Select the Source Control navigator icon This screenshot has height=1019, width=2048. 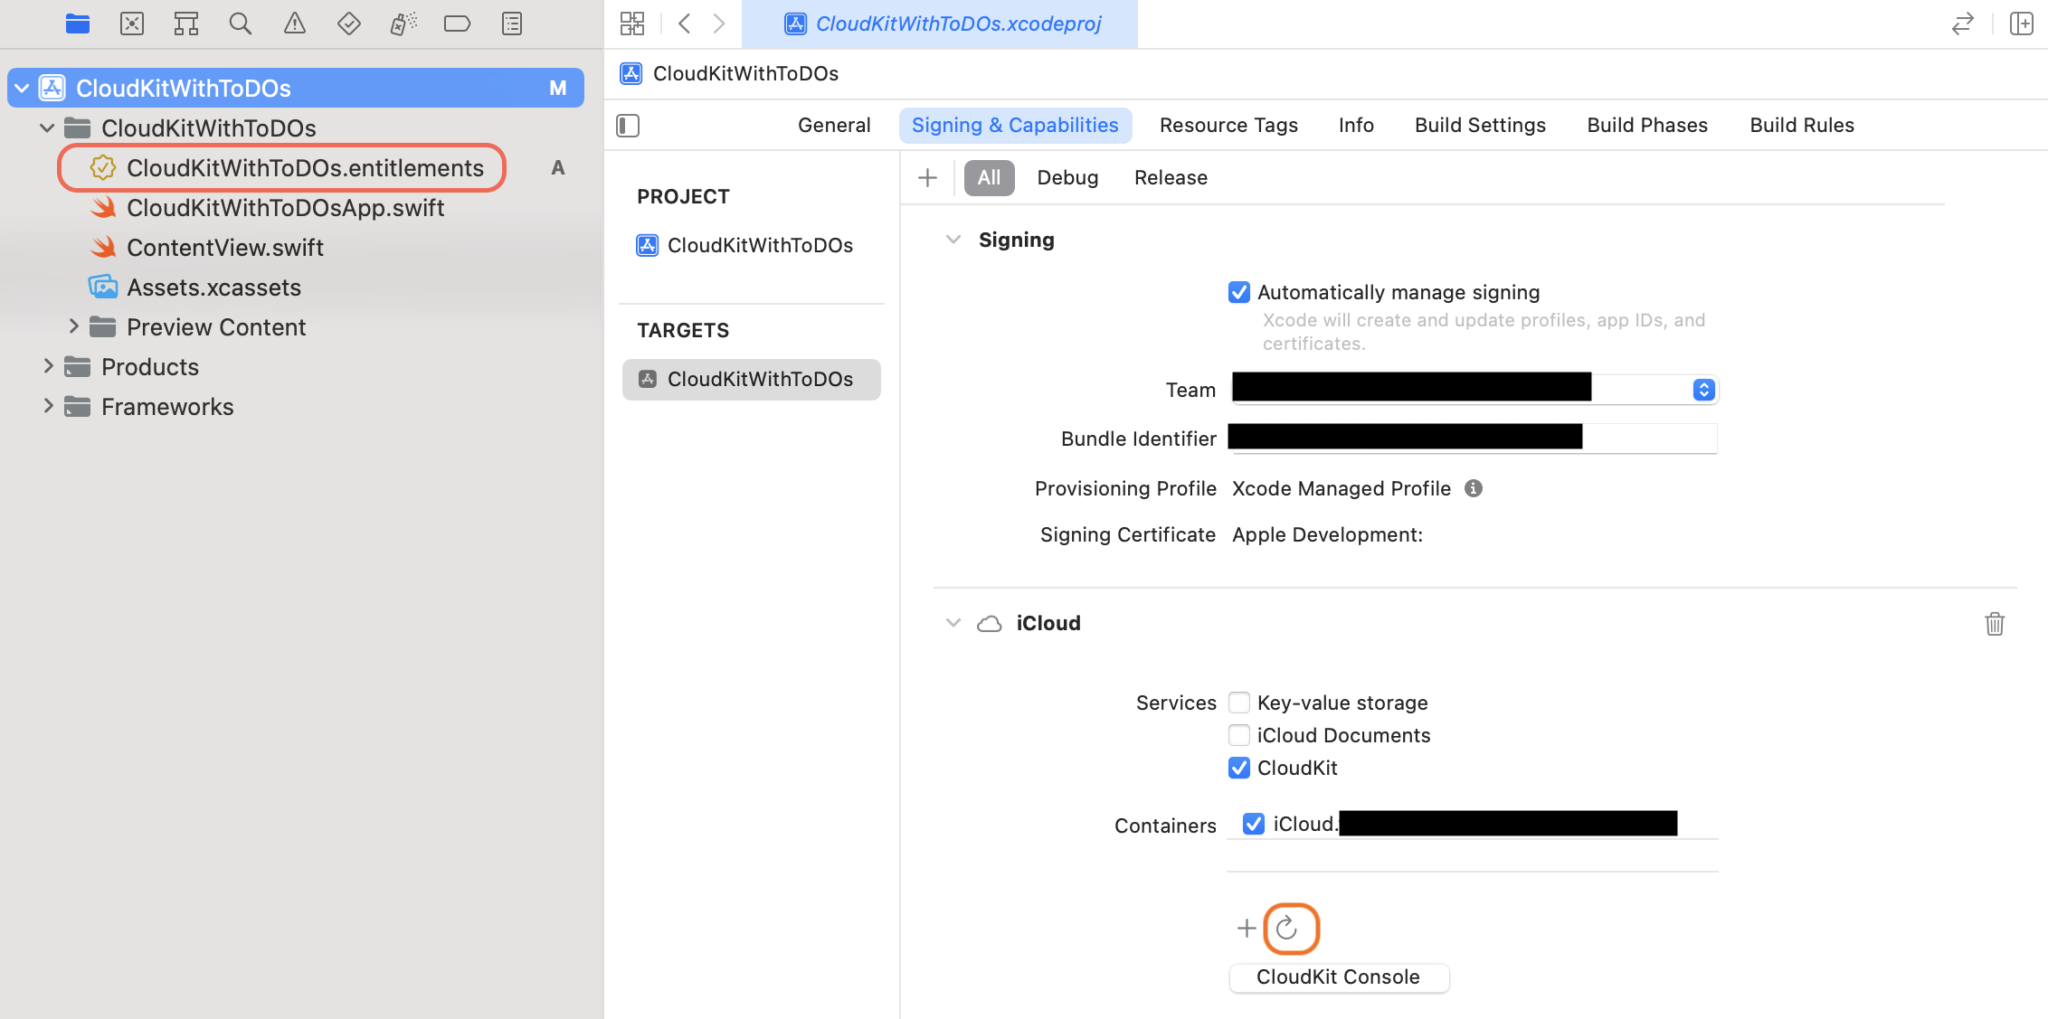132,23
